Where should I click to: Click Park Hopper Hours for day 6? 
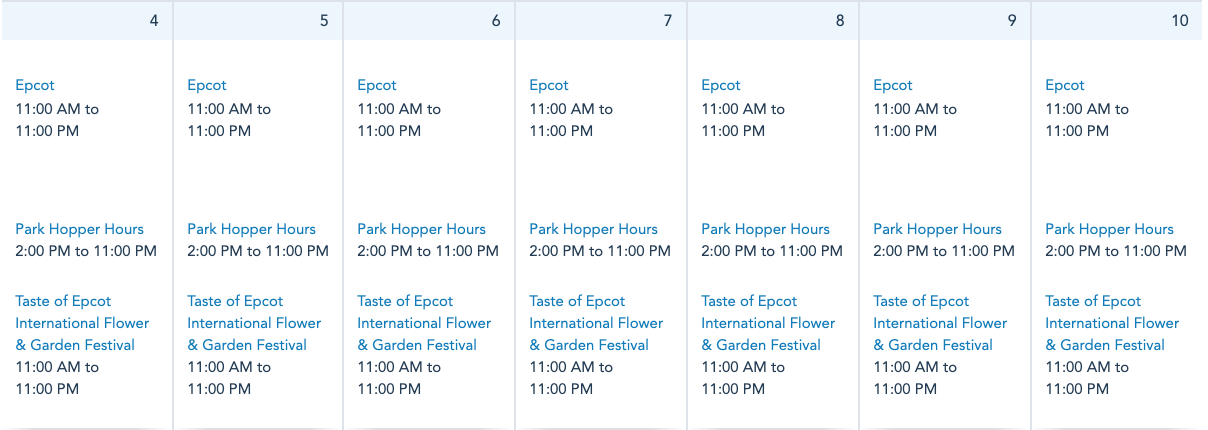[x=421, y=229]
